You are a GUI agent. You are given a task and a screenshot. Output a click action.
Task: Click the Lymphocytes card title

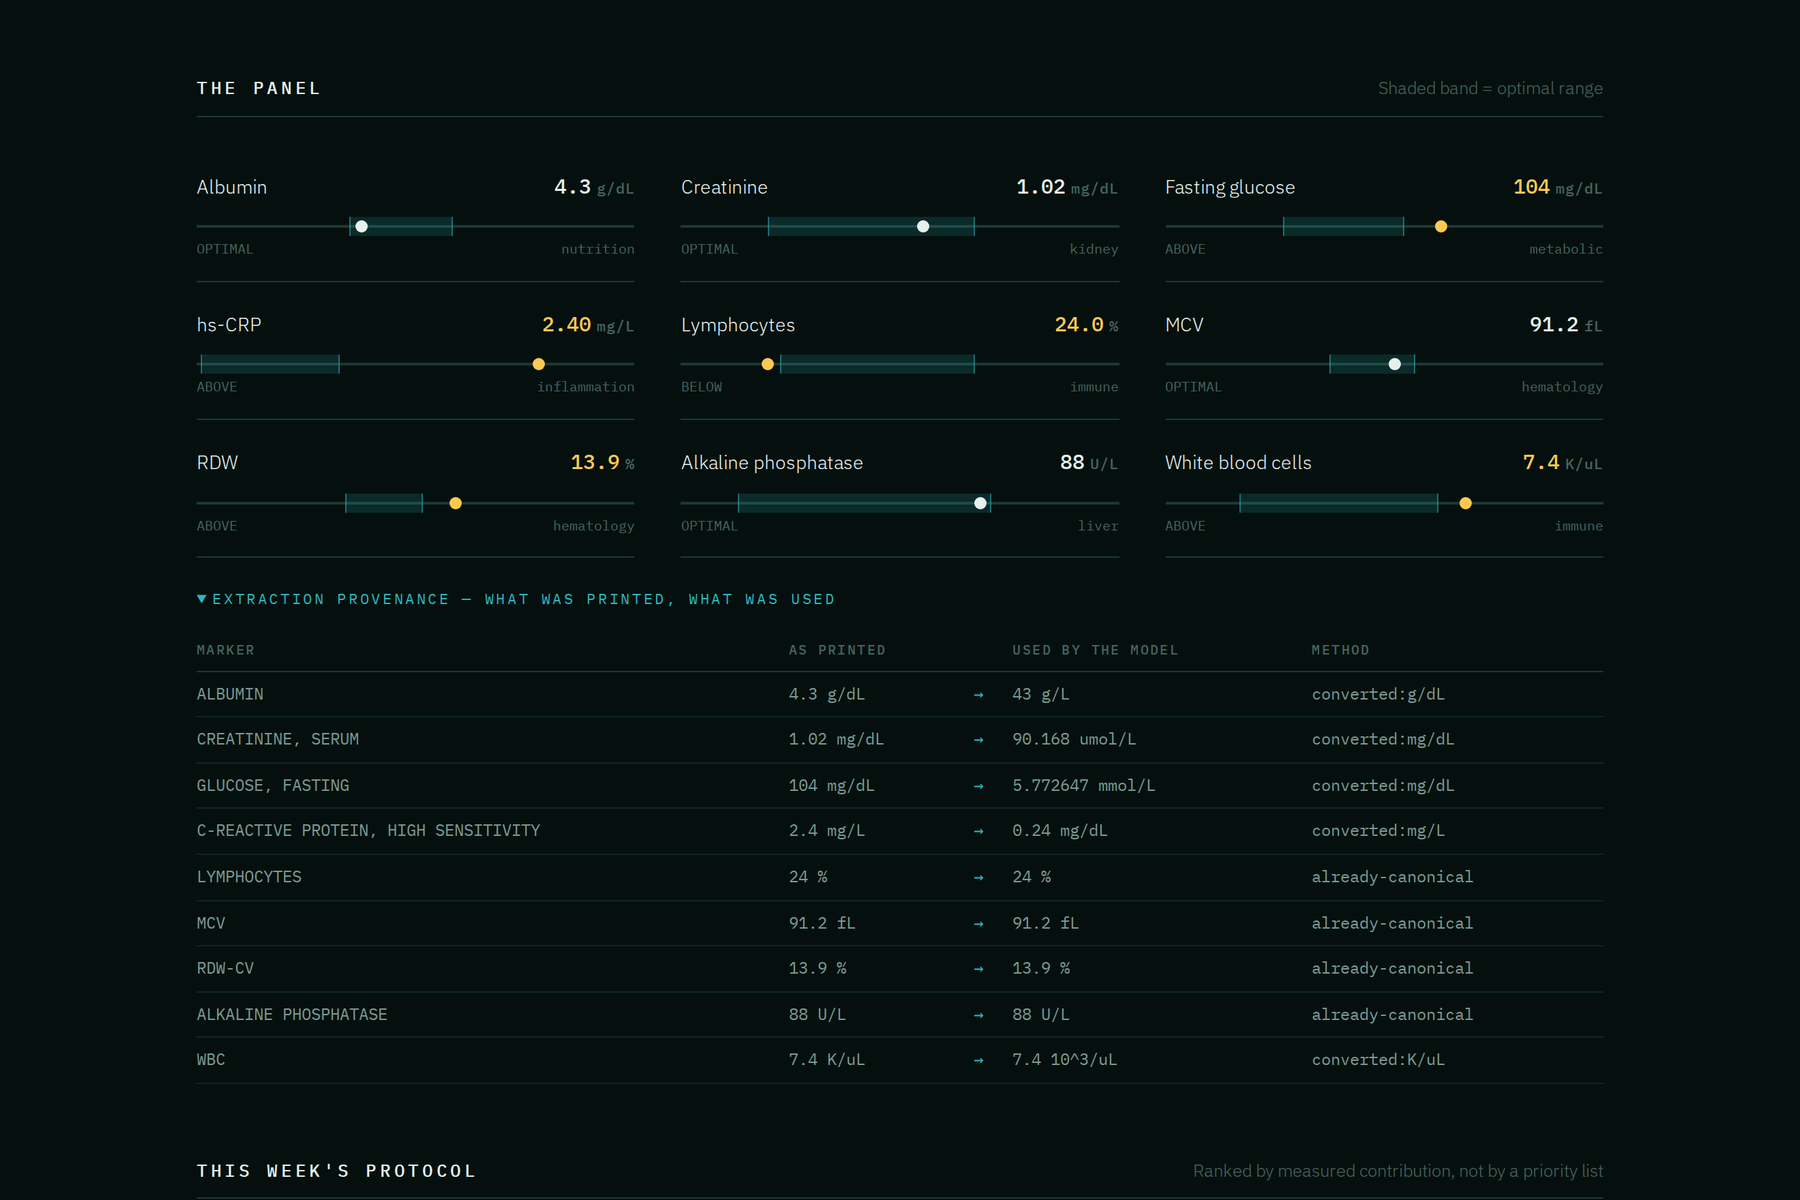[738, 325]
